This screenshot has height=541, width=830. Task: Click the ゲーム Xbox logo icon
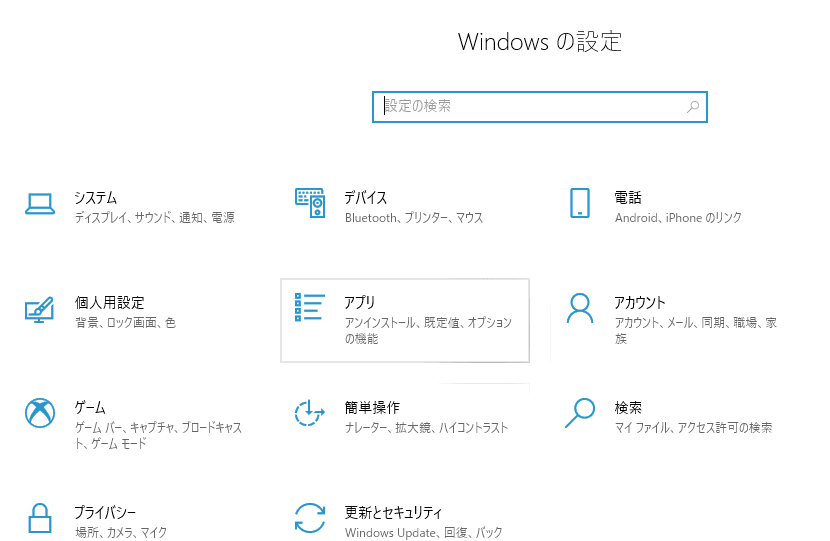(x=40, y=413)
